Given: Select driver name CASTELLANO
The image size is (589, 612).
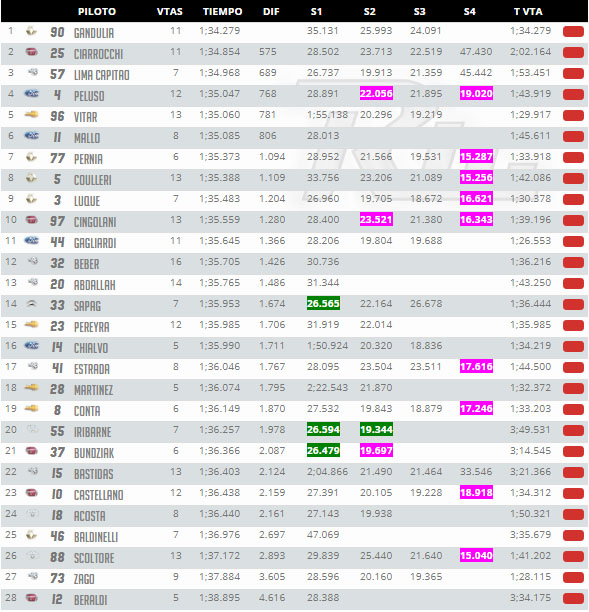Looking at the screenshot, I should (99, 495).
